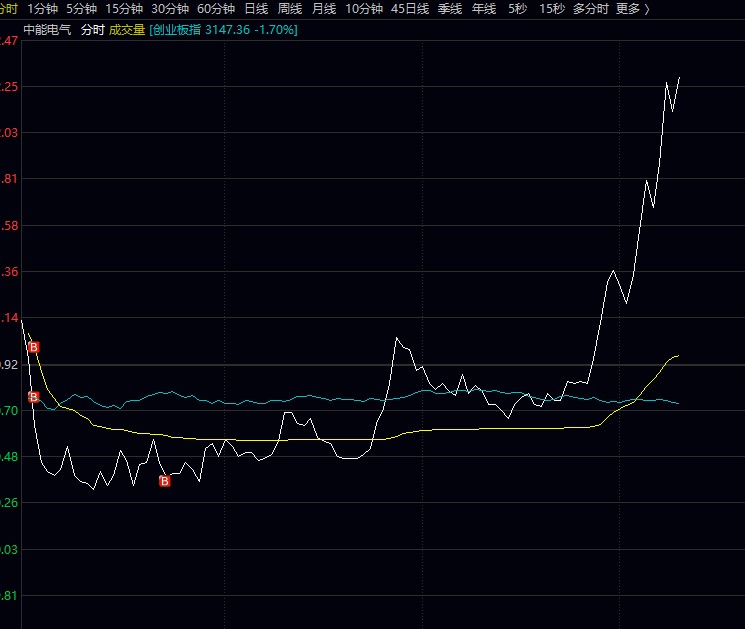The width and height of the screenshot is (745, 629).
Task: Switch to the 5秒 chart tab
Action: pos(517,9)
